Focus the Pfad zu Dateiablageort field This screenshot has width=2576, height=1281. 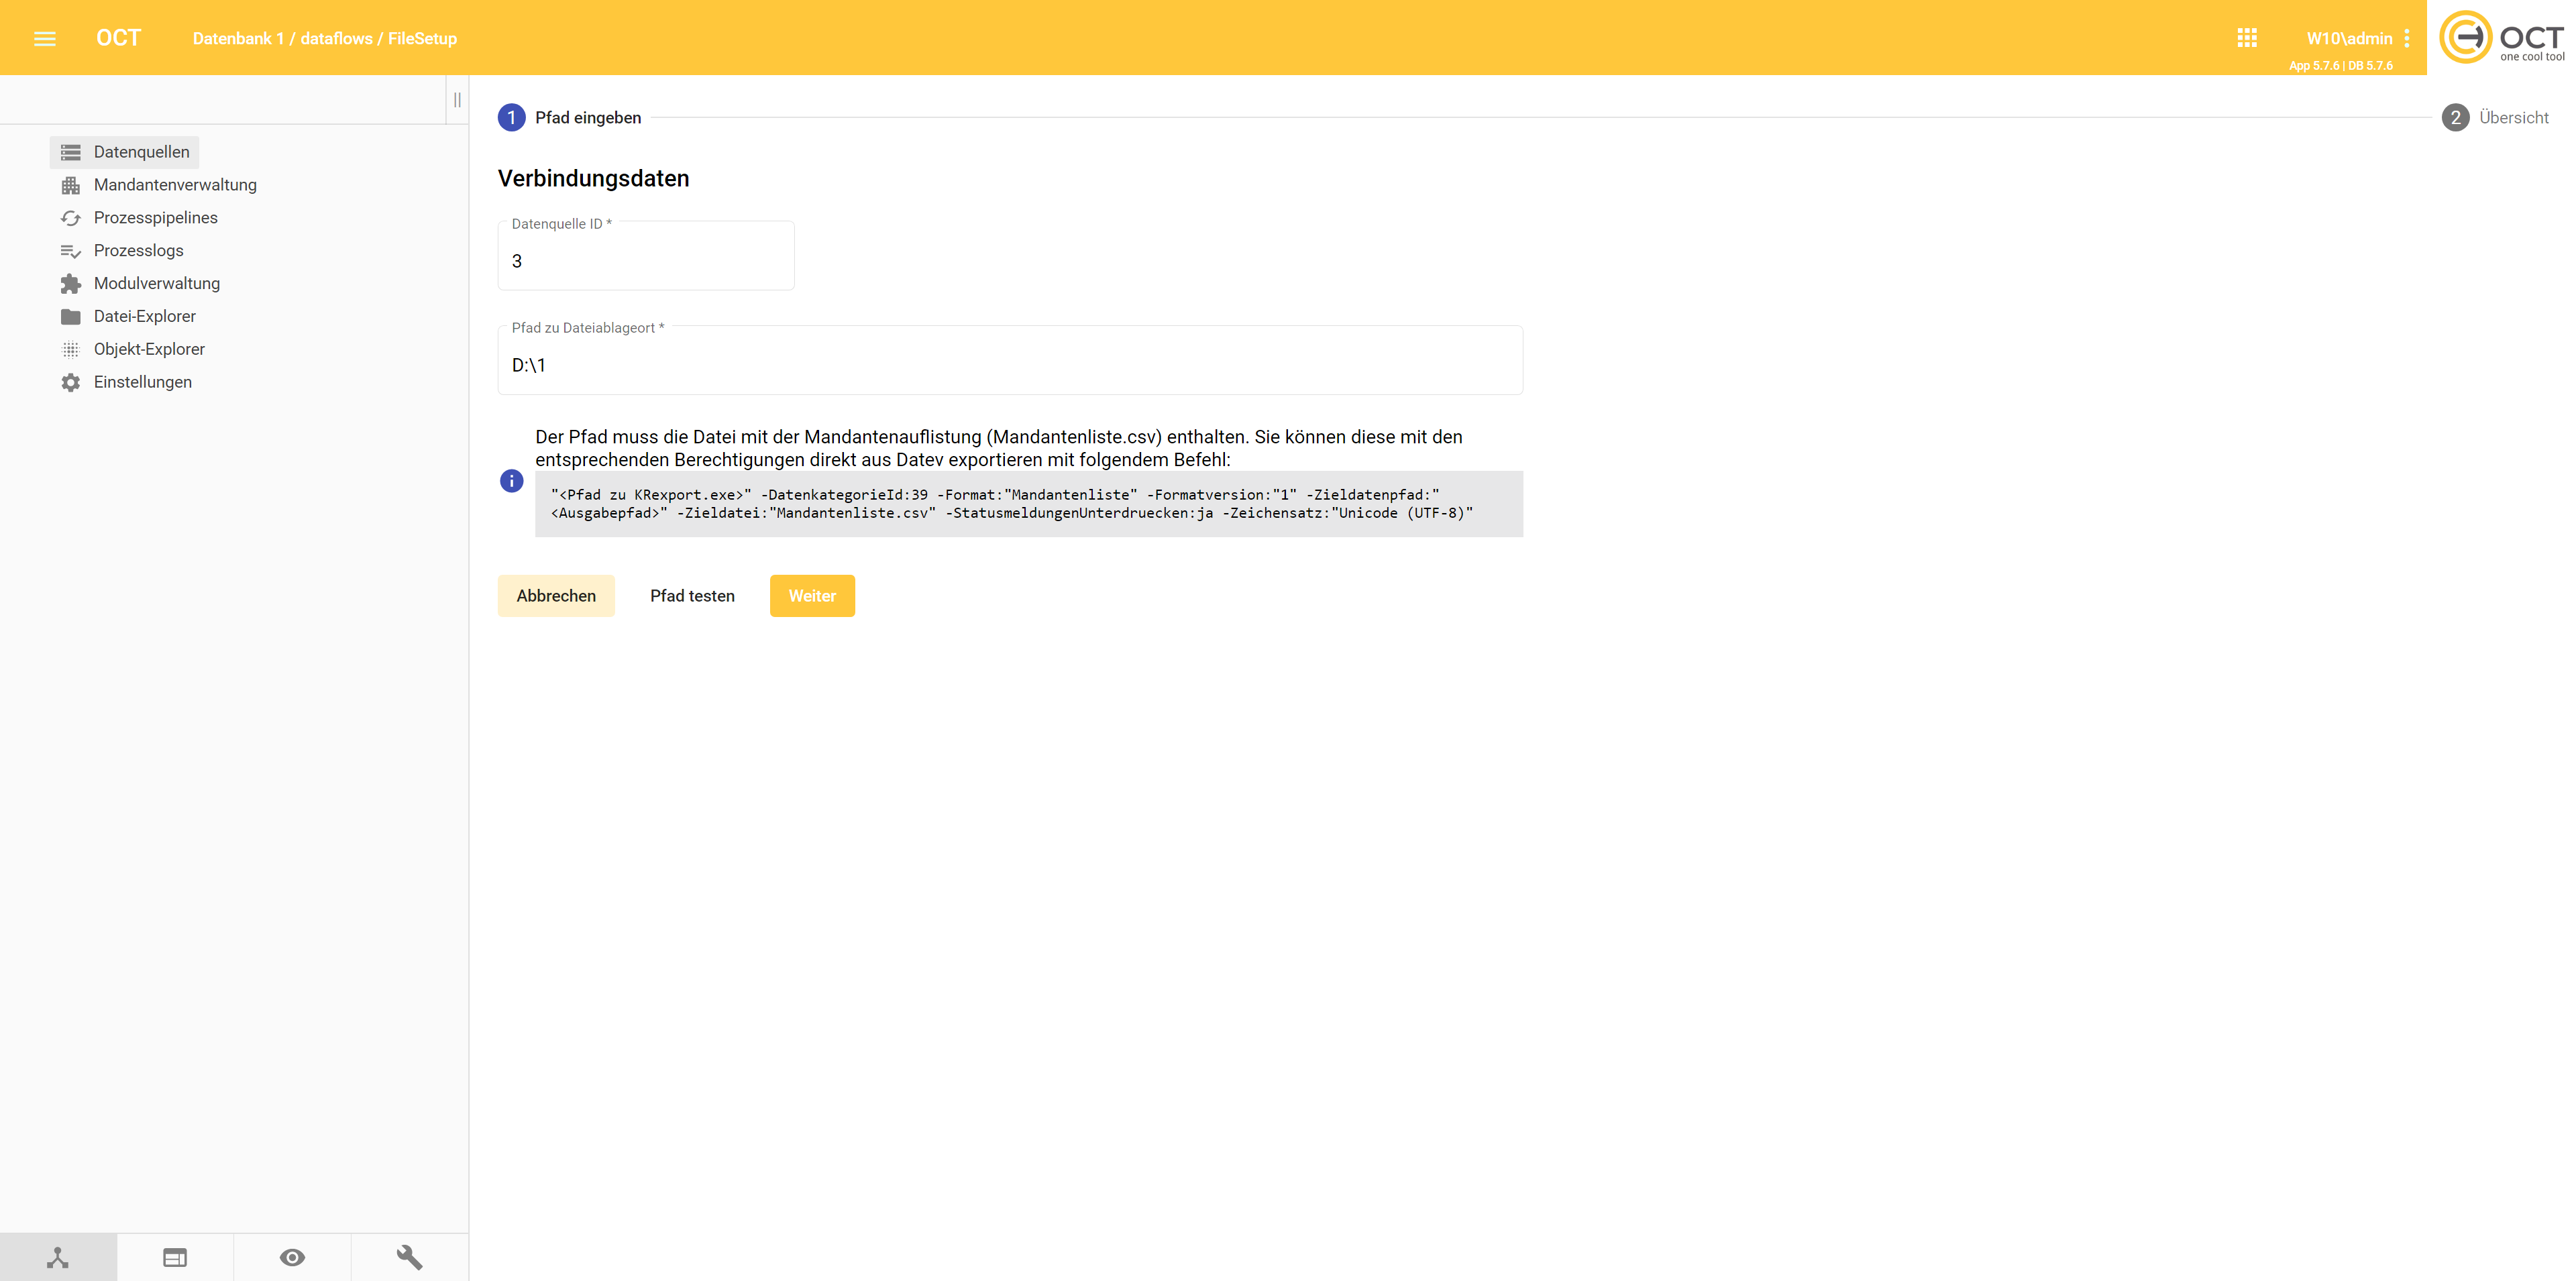click(1010, 365)
